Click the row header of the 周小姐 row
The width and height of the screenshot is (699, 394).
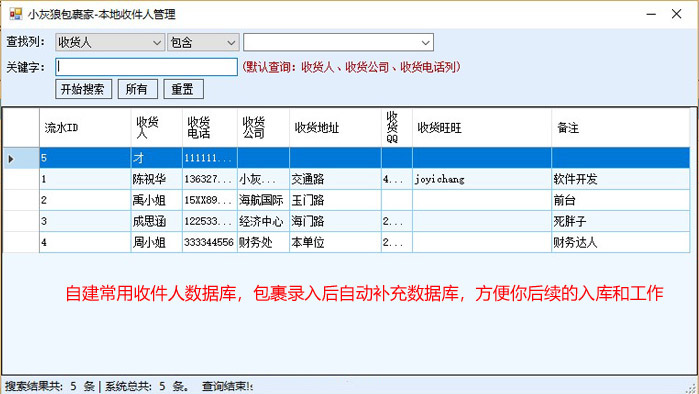pos(21,242)
